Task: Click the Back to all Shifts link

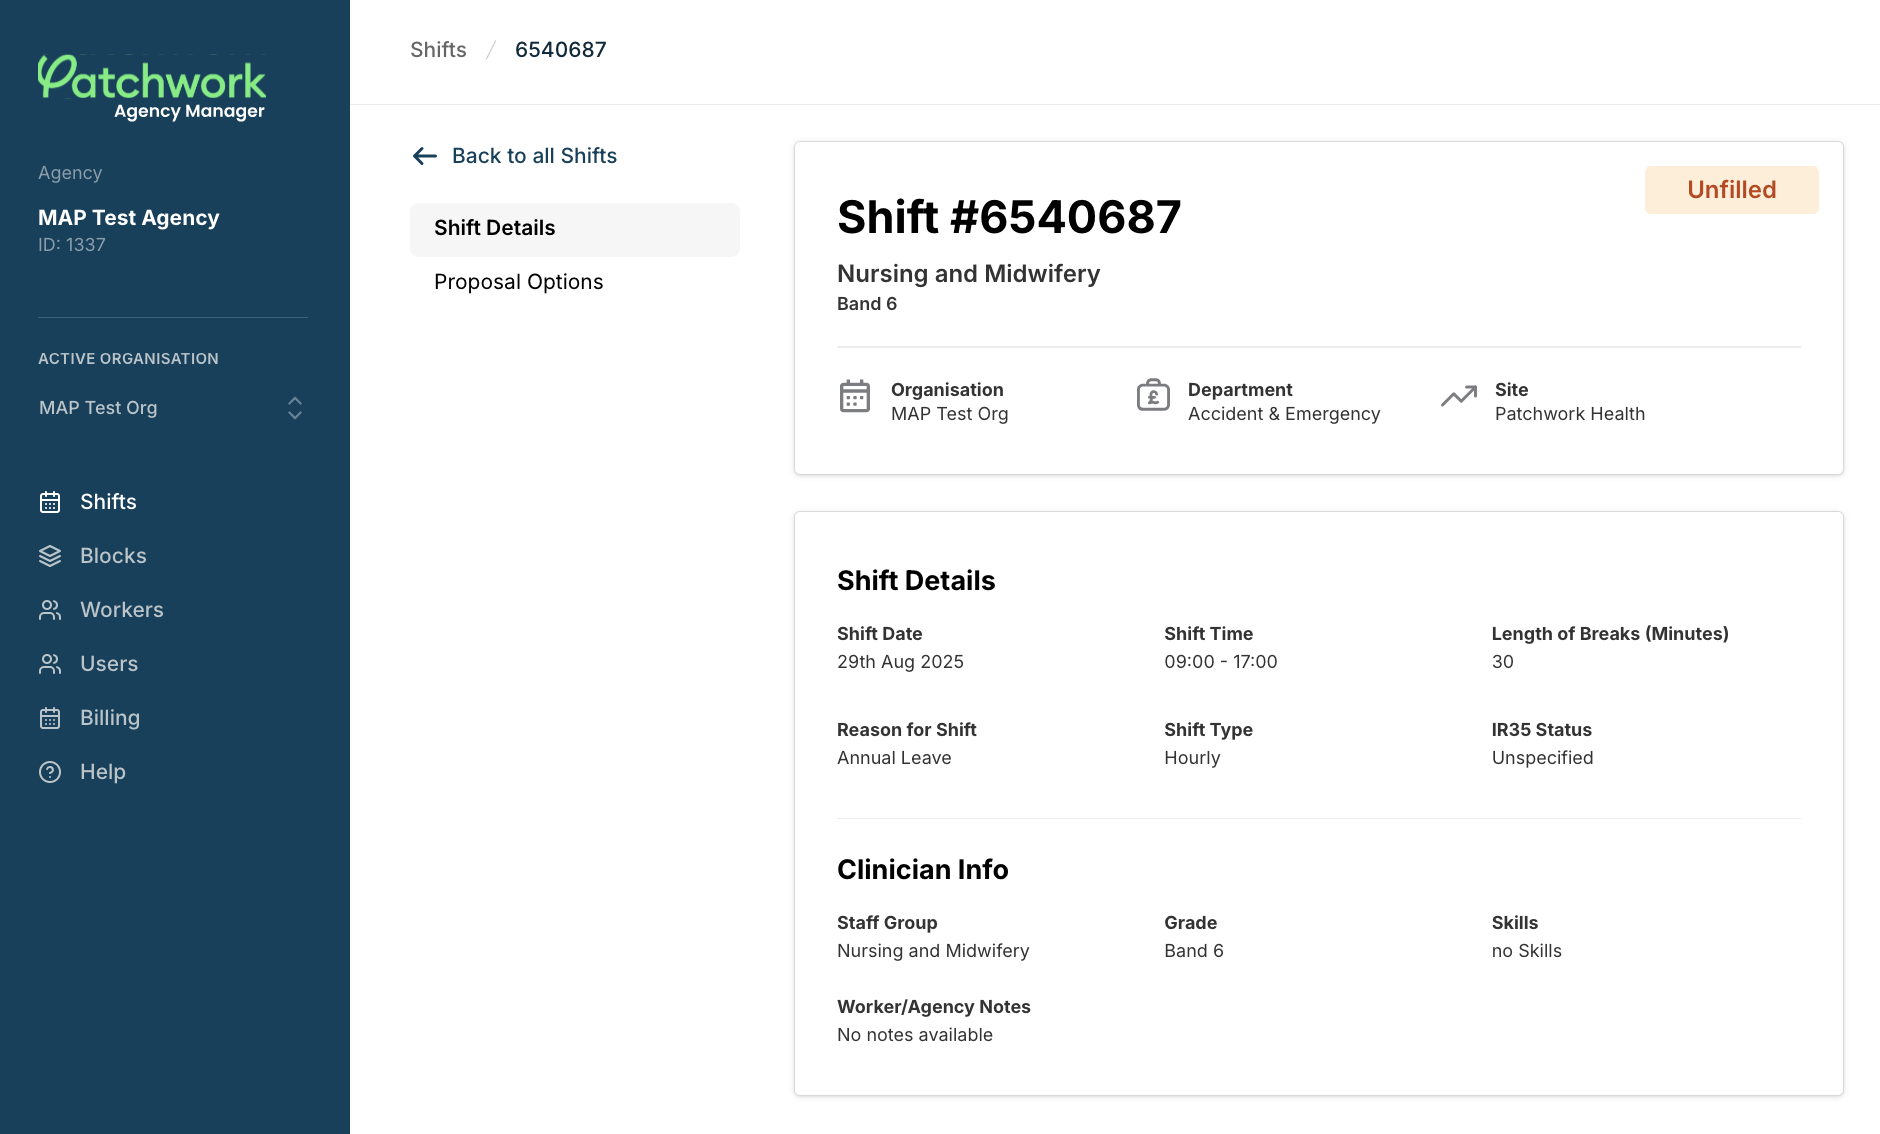Action: (x=535, y=156)
